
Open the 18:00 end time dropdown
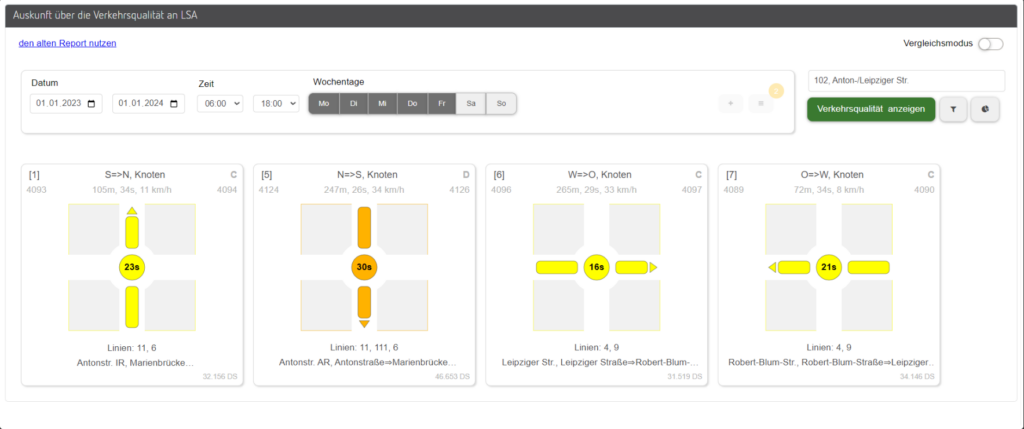pyautogui.click(x=276, y=104)
